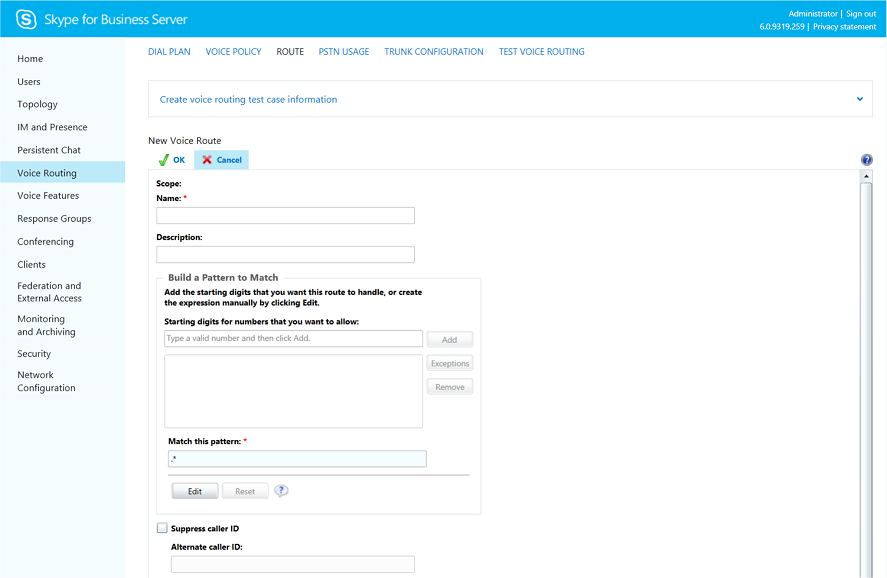
Task: Click the help icon next to Reset
Action: (x=281, y=491)
